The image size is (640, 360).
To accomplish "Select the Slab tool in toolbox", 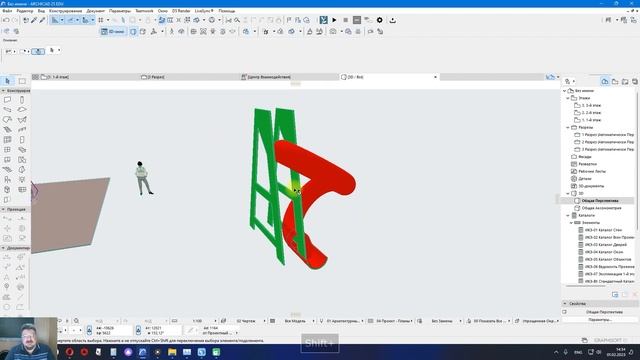I will click(x=22, y=109).
